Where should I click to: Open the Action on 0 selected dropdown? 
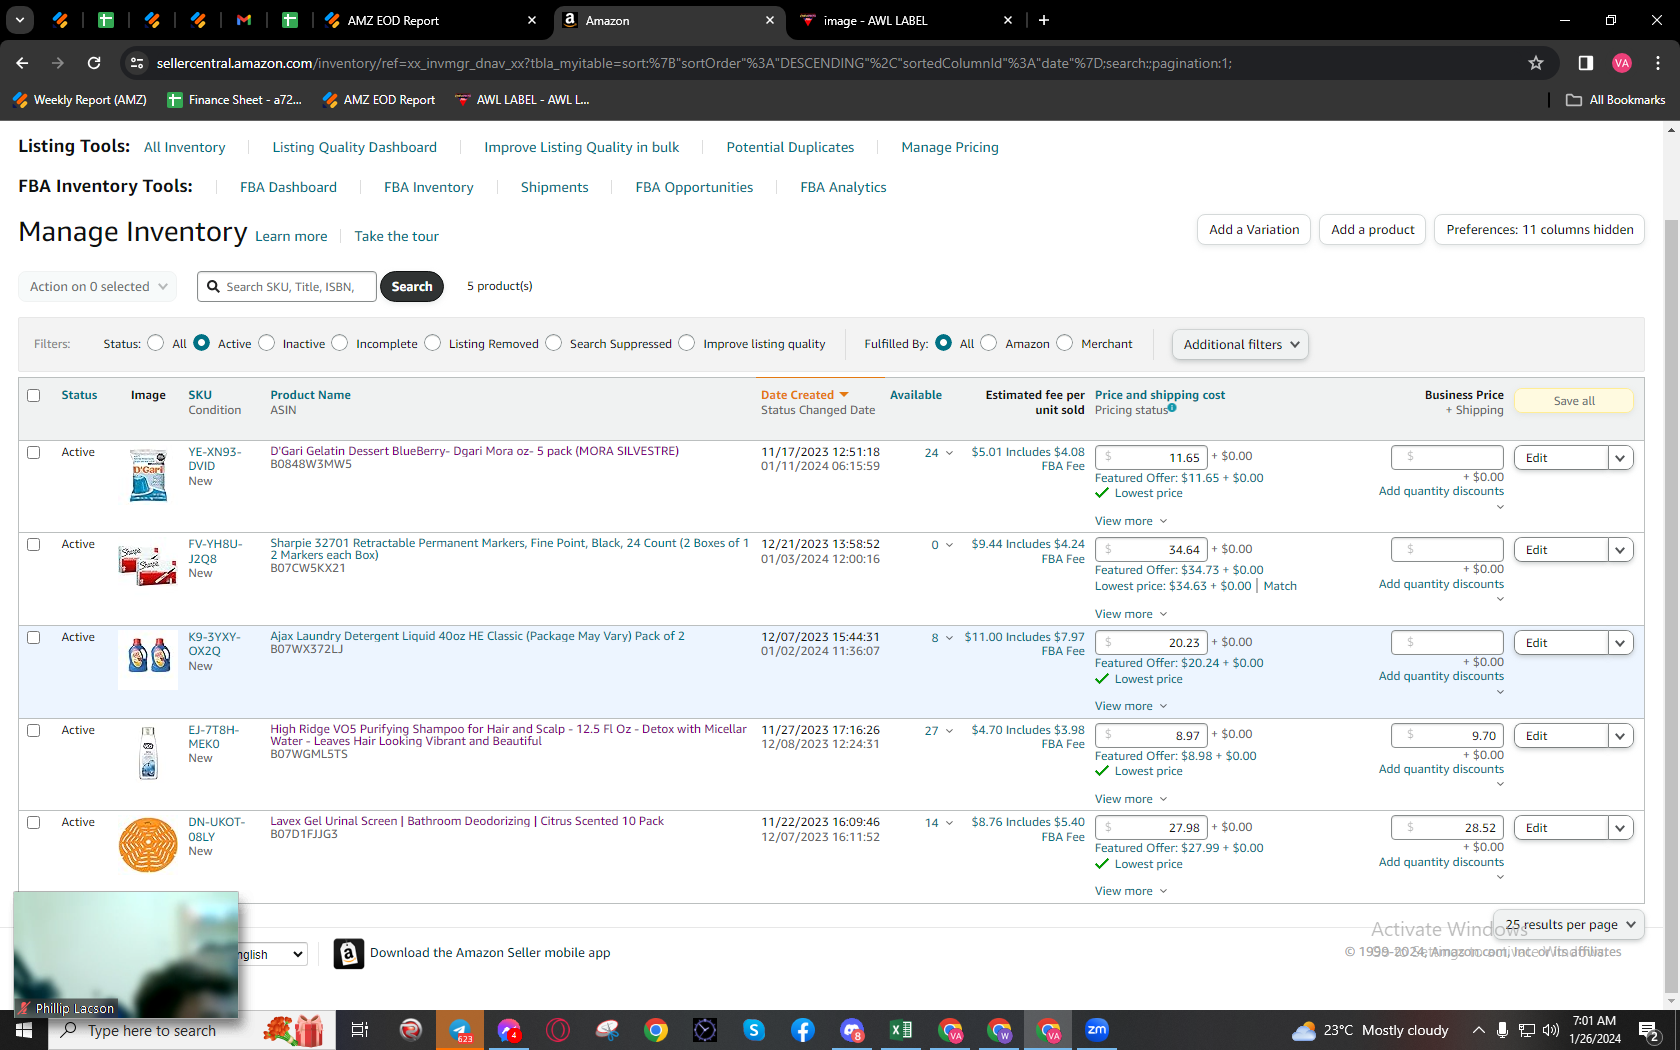coord(98,287)
